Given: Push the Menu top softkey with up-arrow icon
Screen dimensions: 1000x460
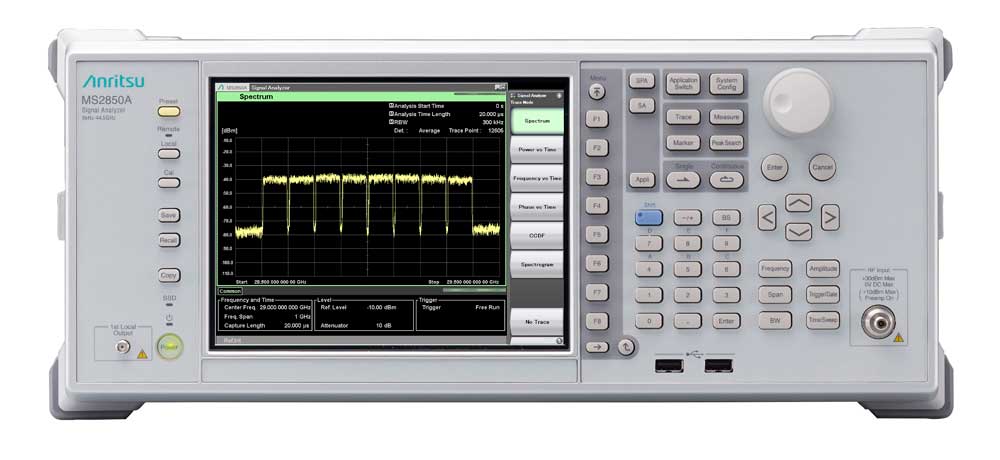Looking at the screenshot, I should (596, 93).
